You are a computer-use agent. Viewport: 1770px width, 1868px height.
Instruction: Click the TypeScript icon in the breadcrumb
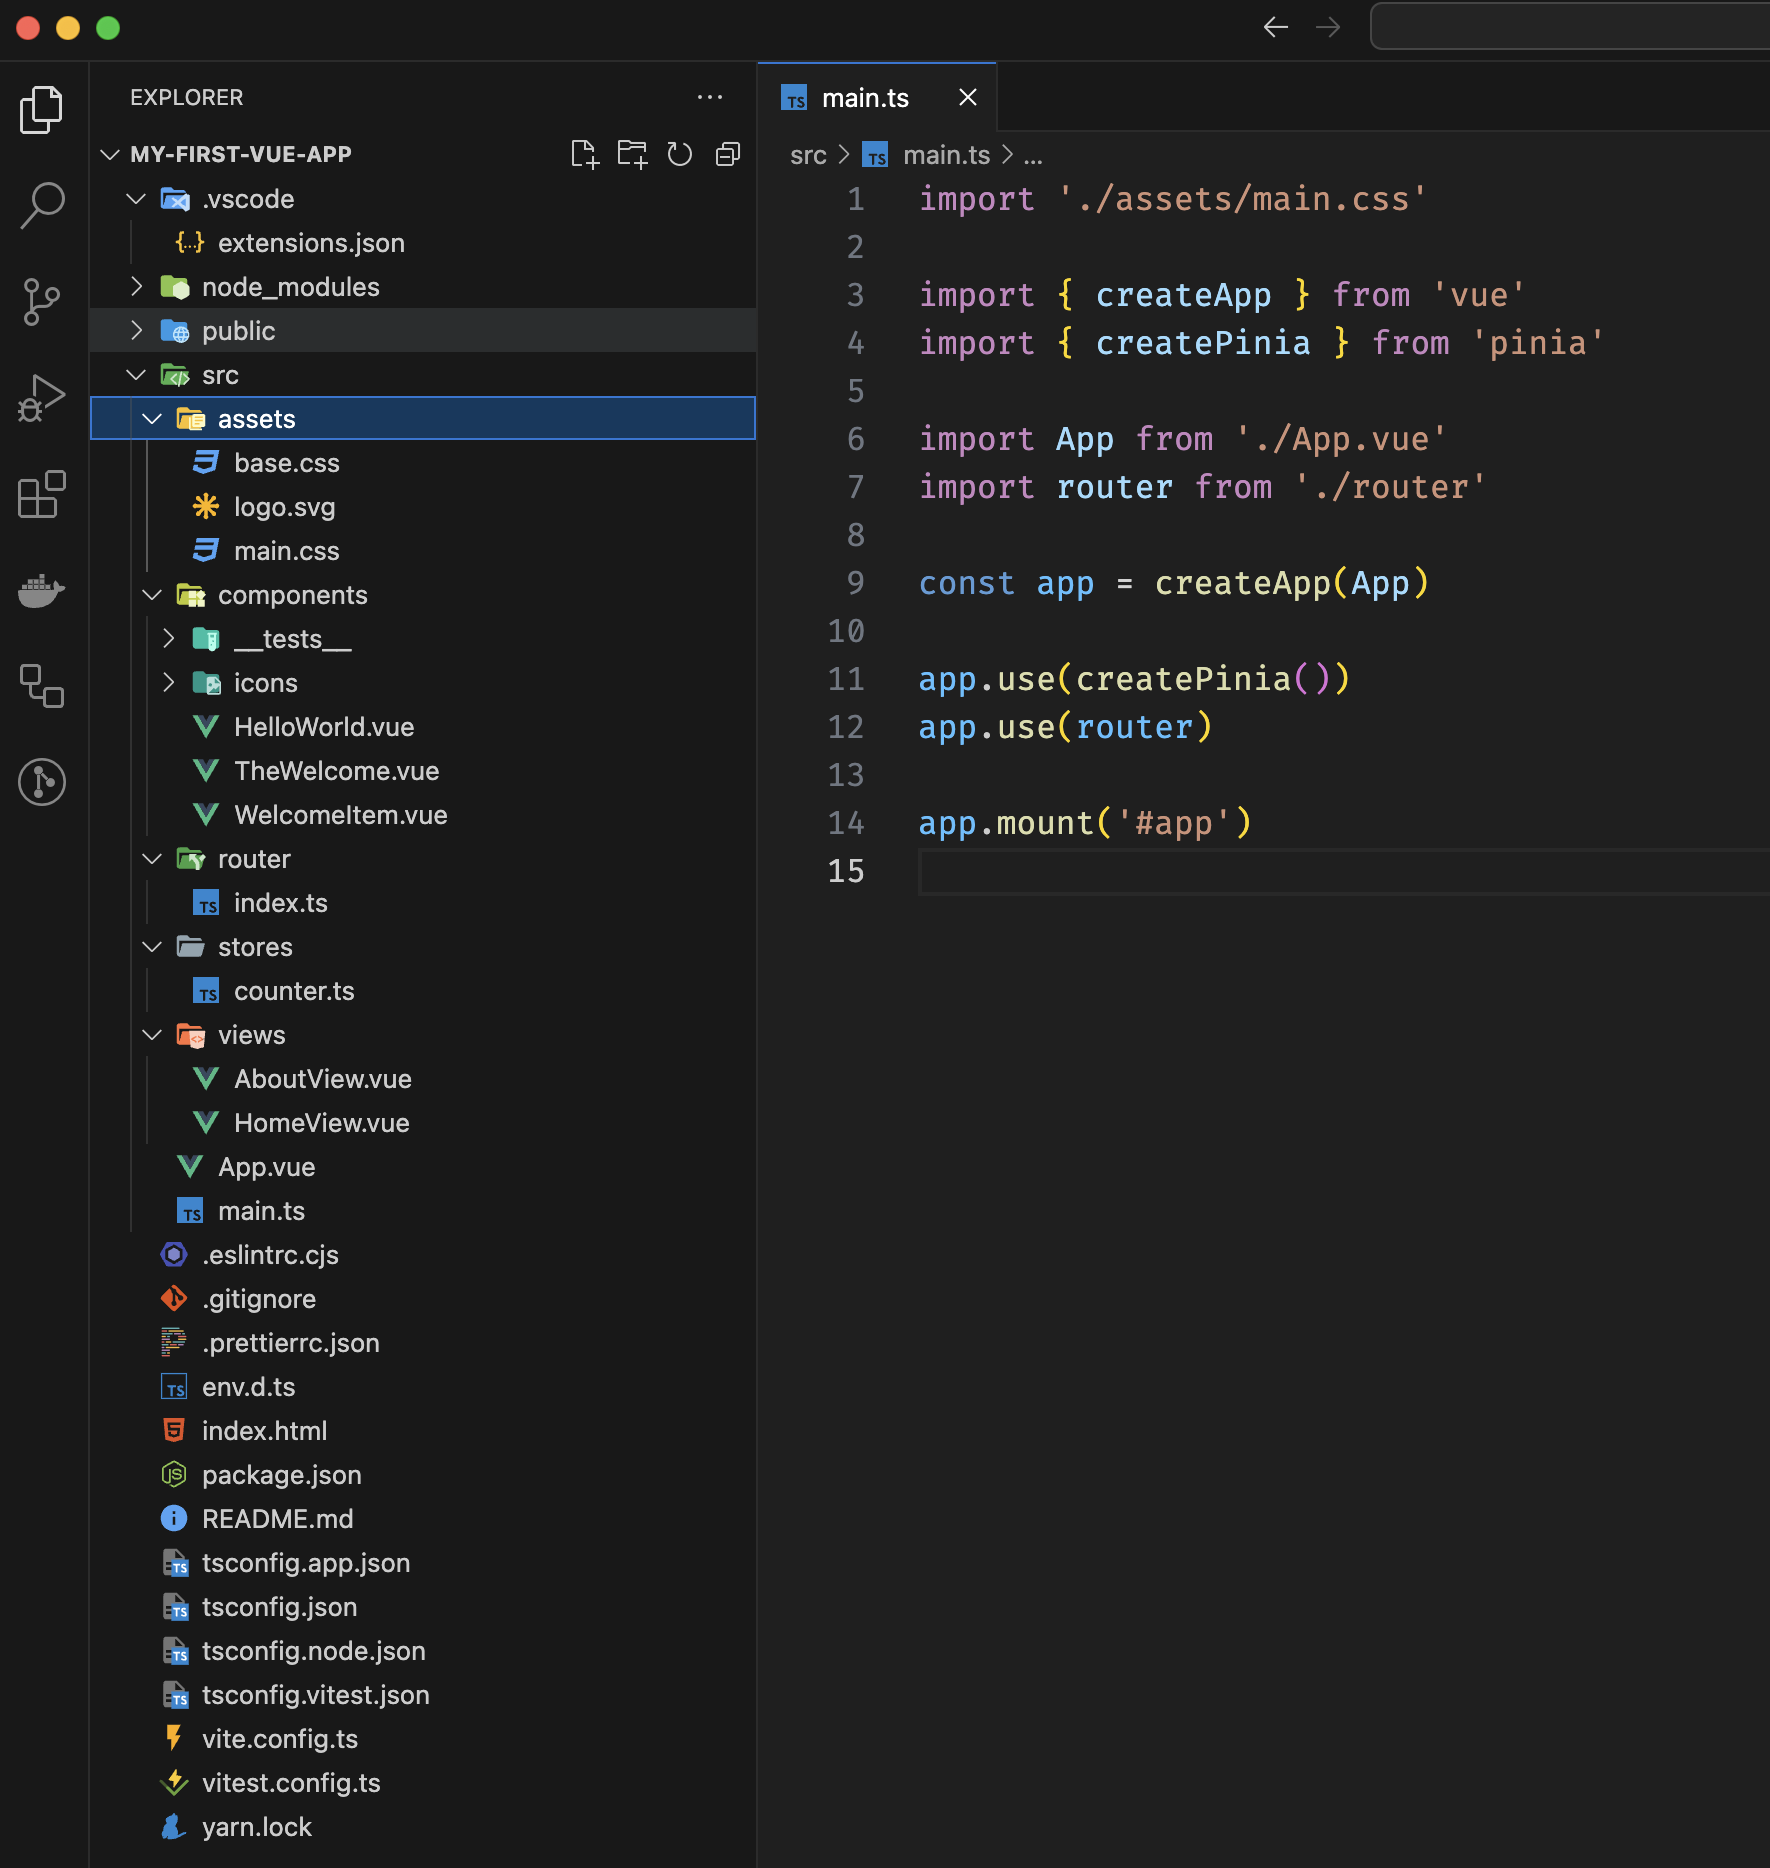click(875, 155)
